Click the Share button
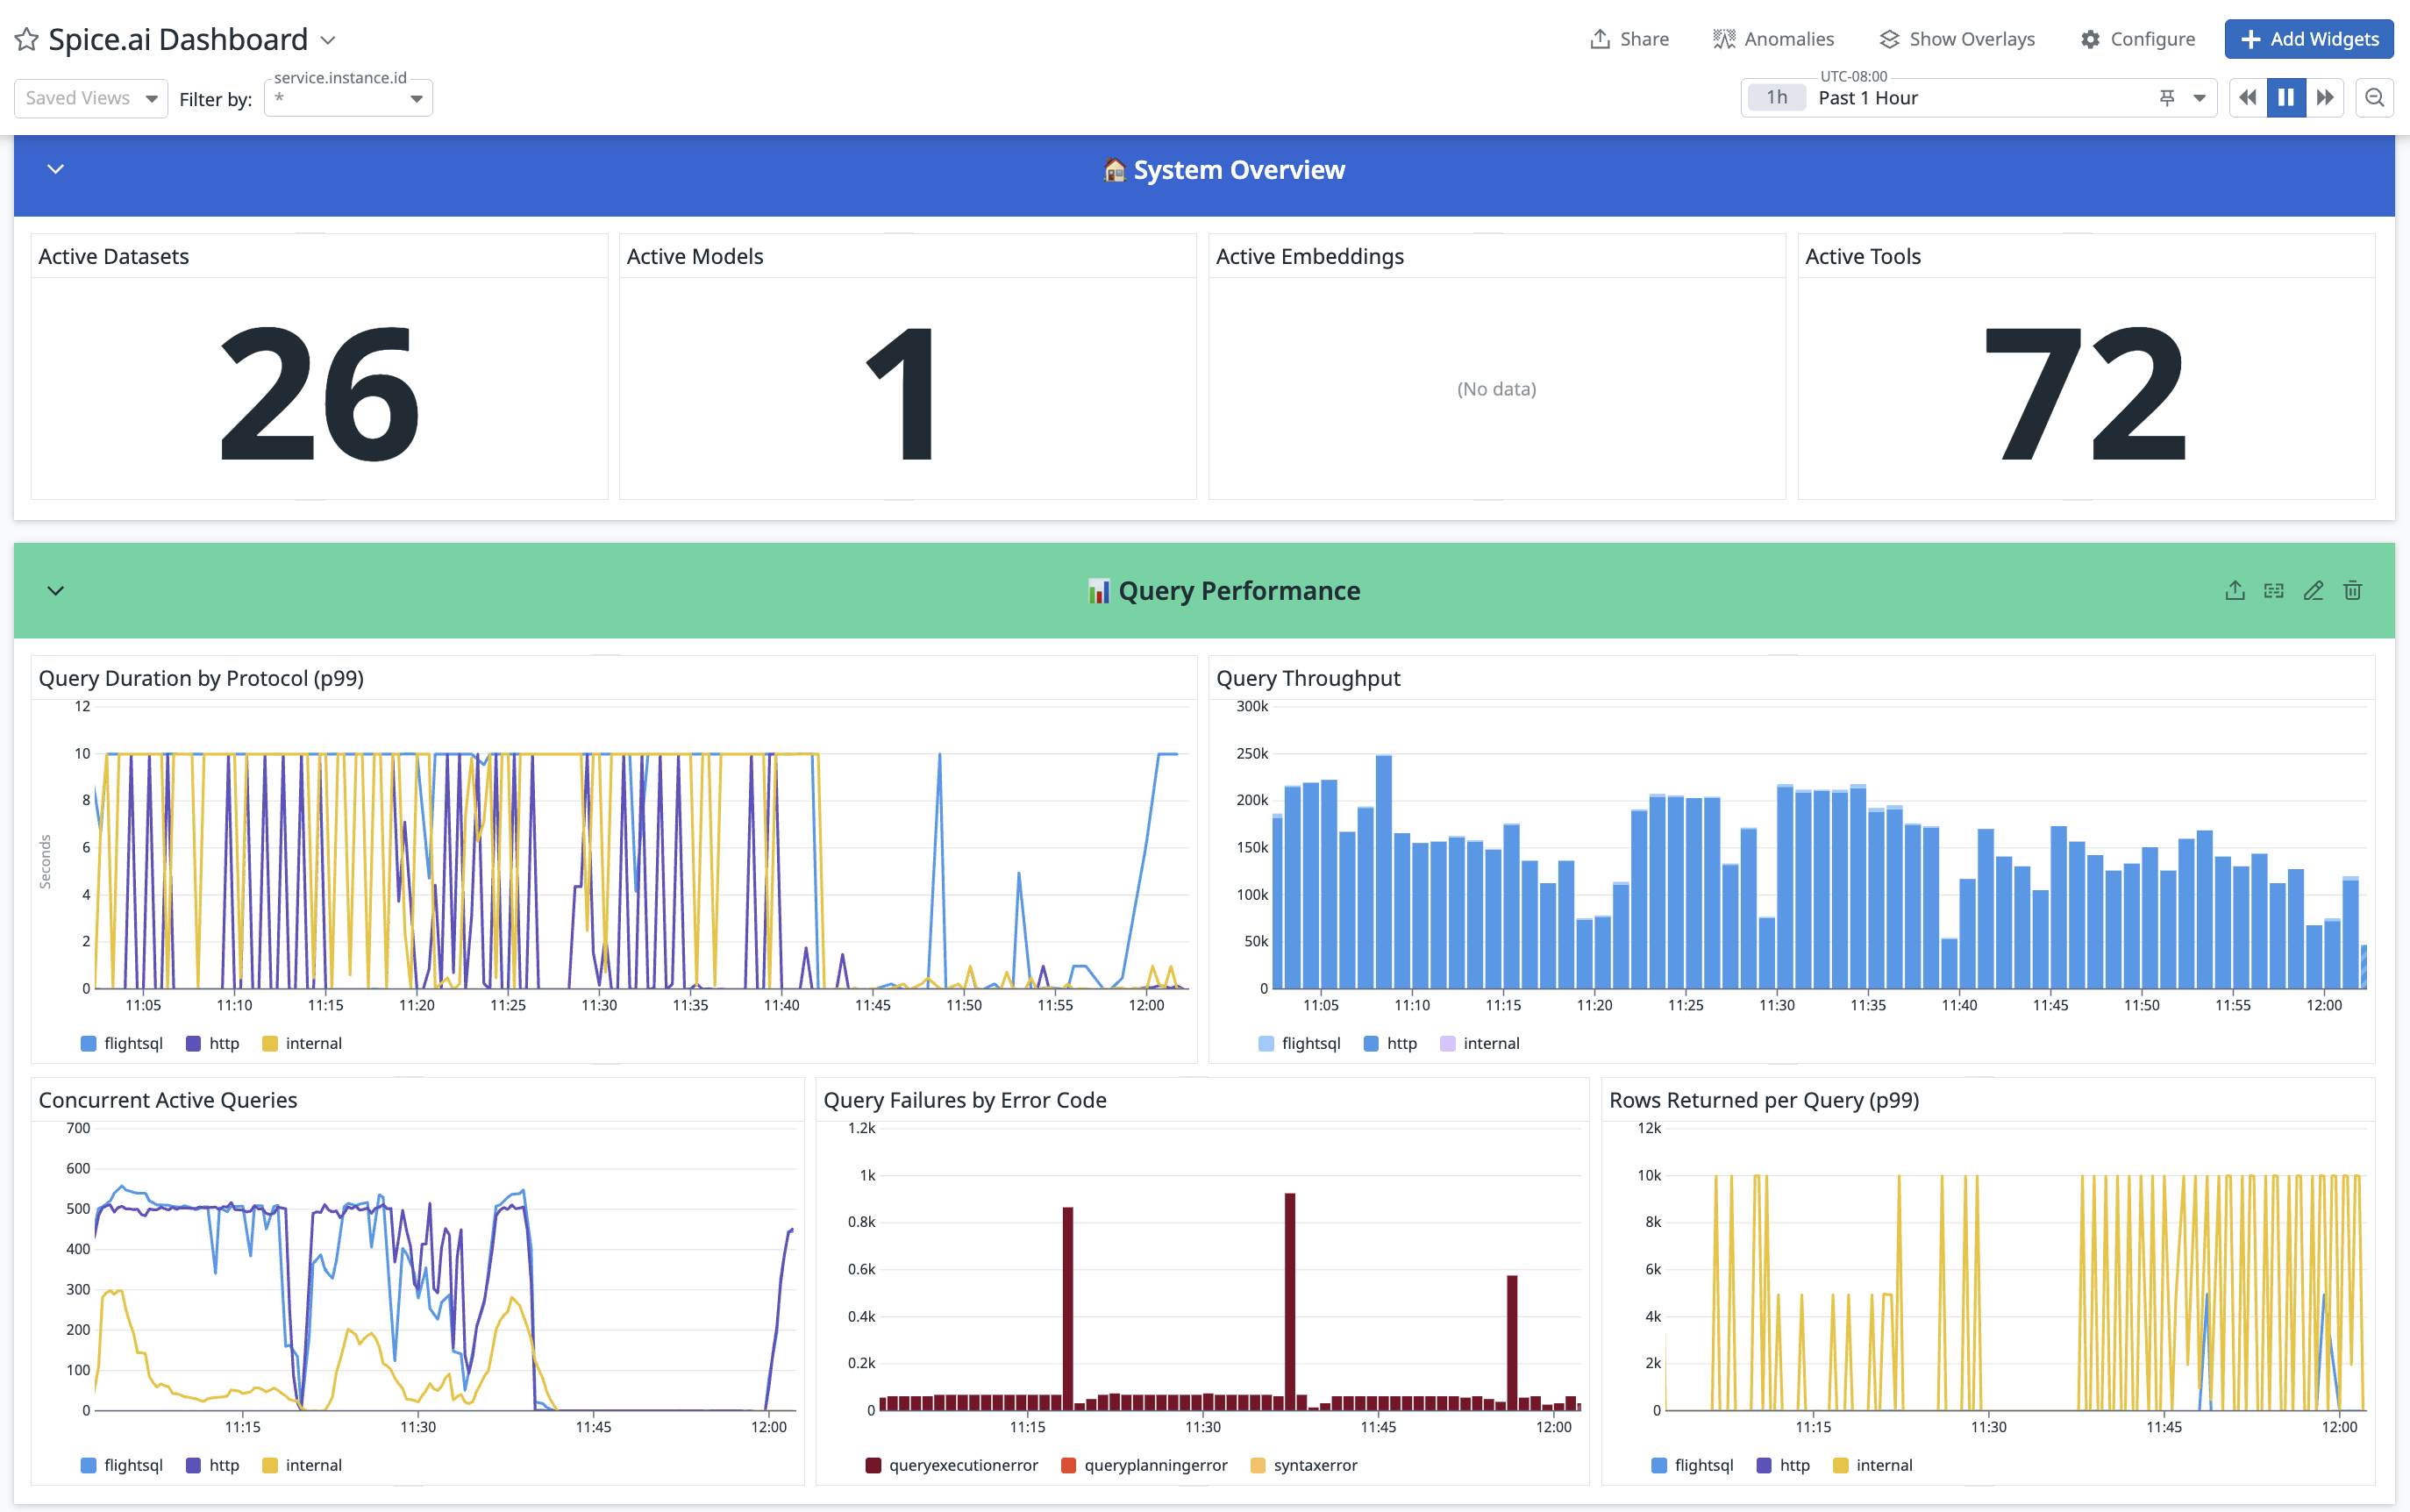2410x1512 pixels. [x=1629, y=39]
